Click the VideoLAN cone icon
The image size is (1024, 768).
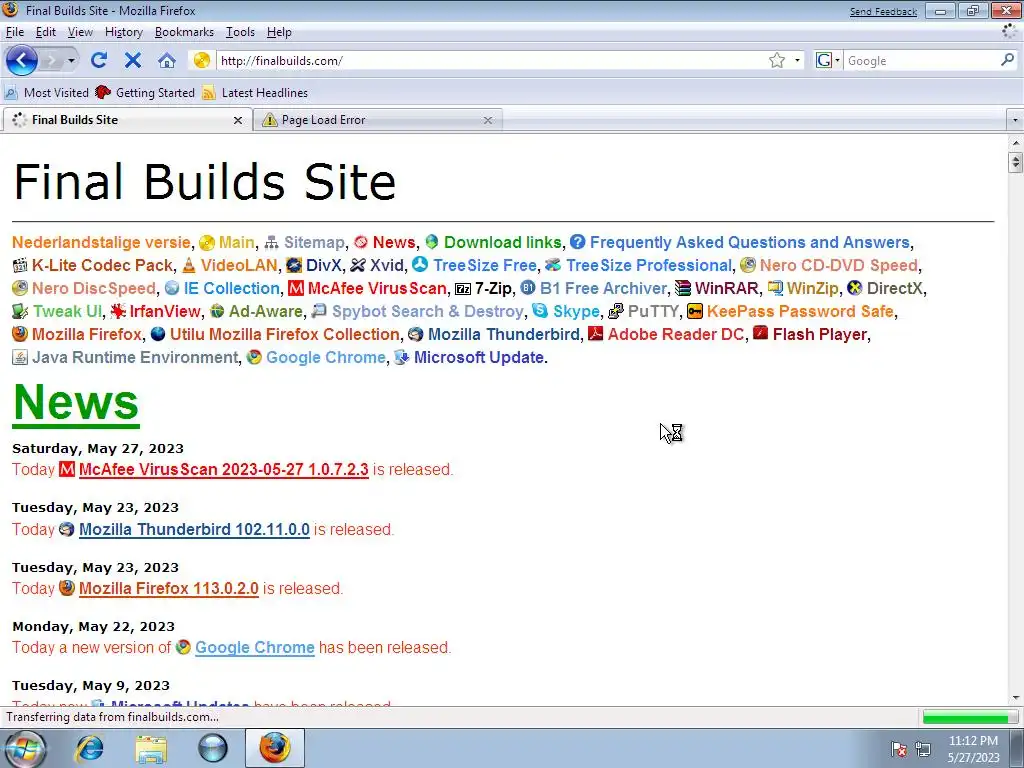189,265
